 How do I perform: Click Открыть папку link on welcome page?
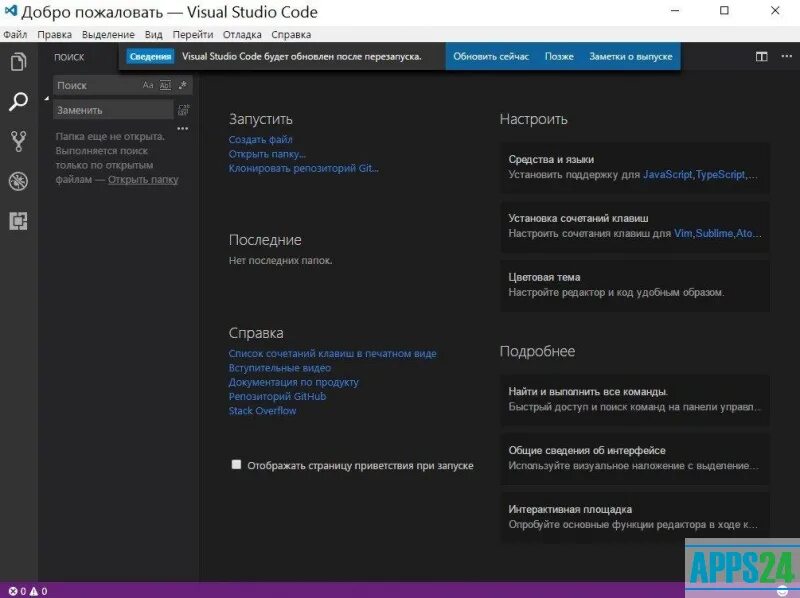(x=267, y=154)
